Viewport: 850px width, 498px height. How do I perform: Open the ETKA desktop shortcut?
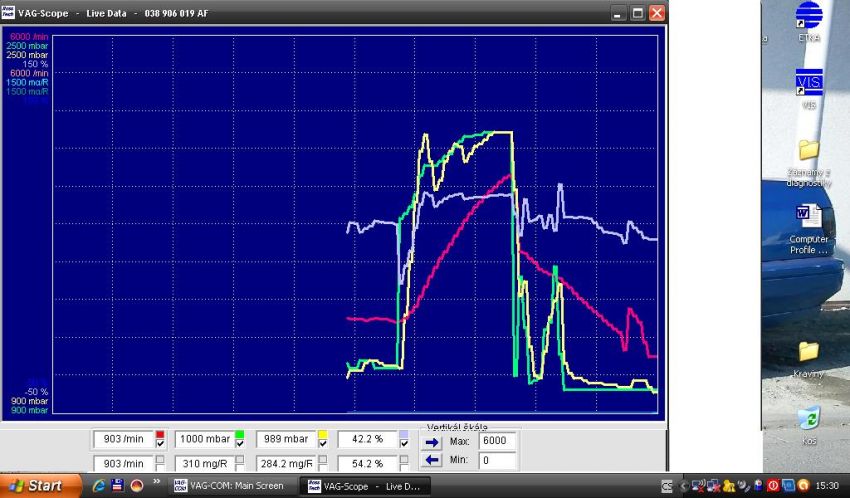click(808, 19)
